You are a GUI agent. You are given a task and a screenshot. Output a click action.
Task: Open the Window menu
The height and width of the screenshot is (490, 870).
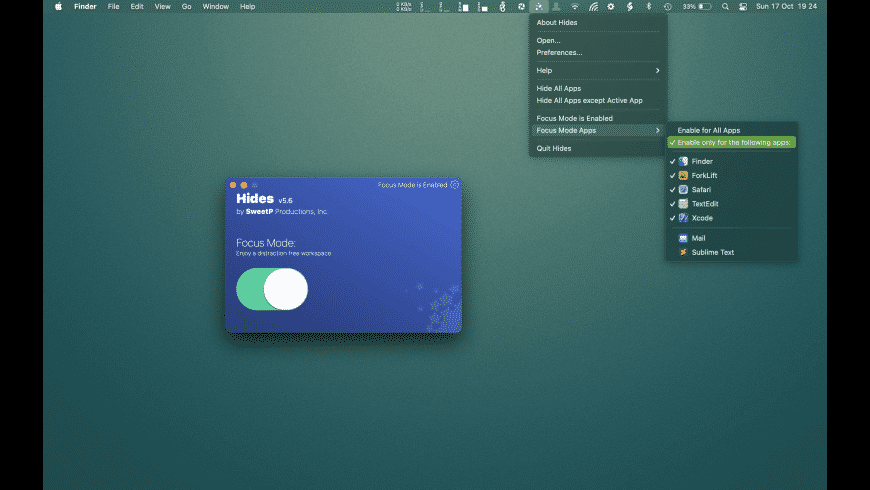coord(215,7)
